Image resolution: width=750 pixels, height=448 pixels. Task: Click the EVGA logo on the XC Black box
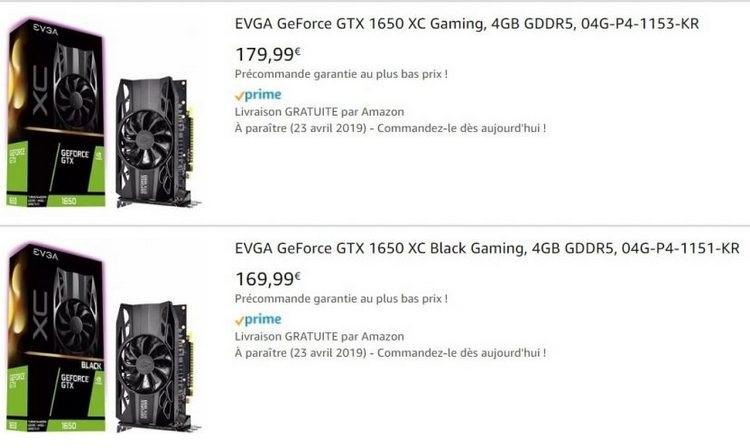[45, 255]
